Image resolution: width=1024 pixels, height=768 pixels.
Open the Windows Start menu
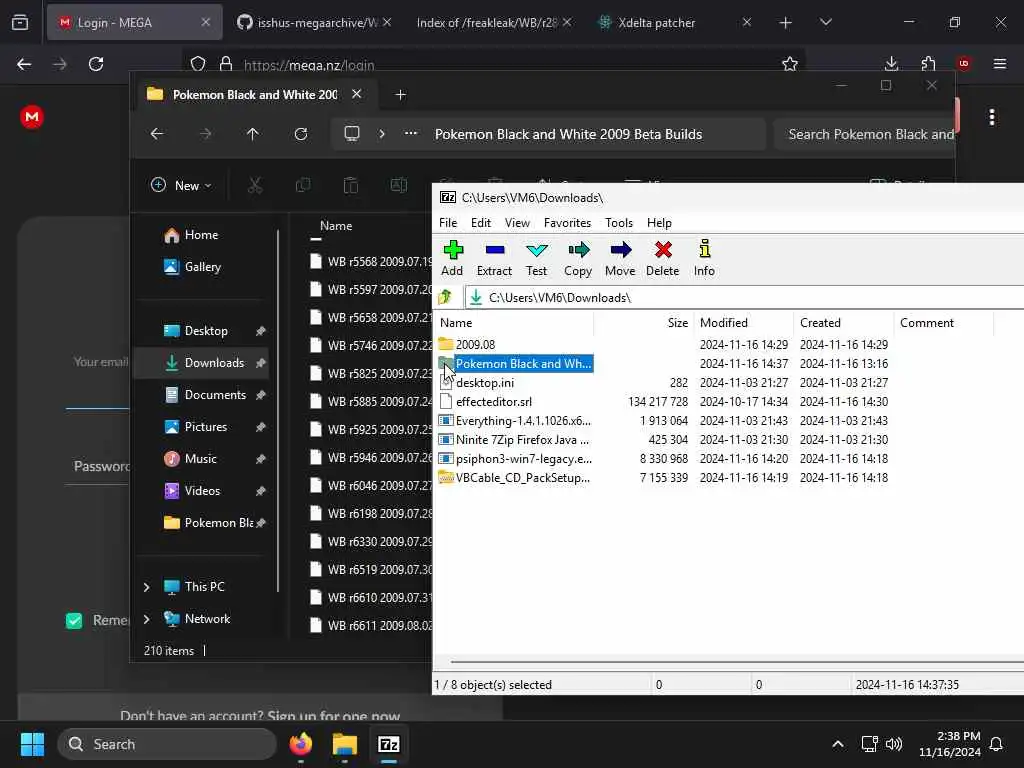[x=32, y=744]
